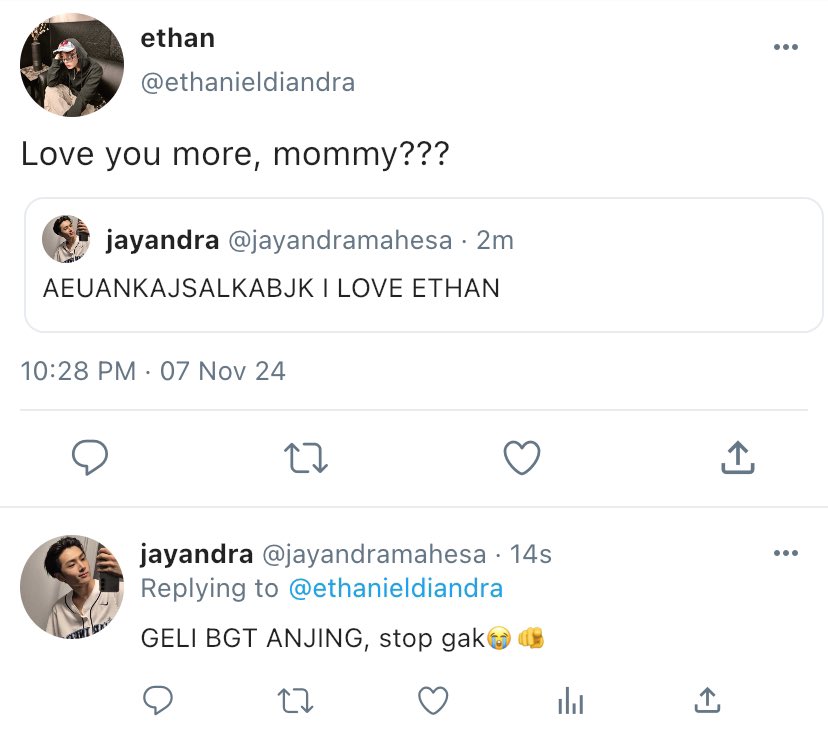
Task: Share jayandra's reply tweet
Action: 707,700
